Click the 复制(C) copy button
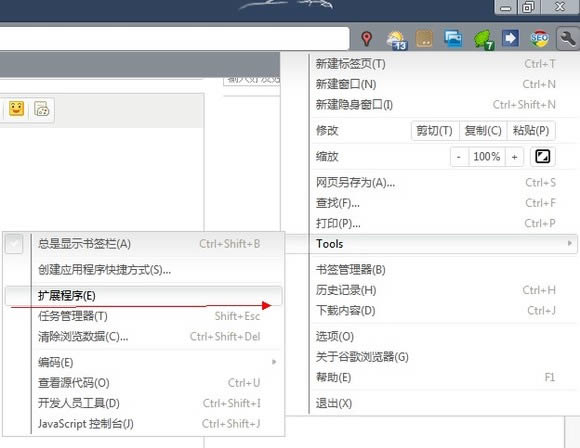 (483, 131)
